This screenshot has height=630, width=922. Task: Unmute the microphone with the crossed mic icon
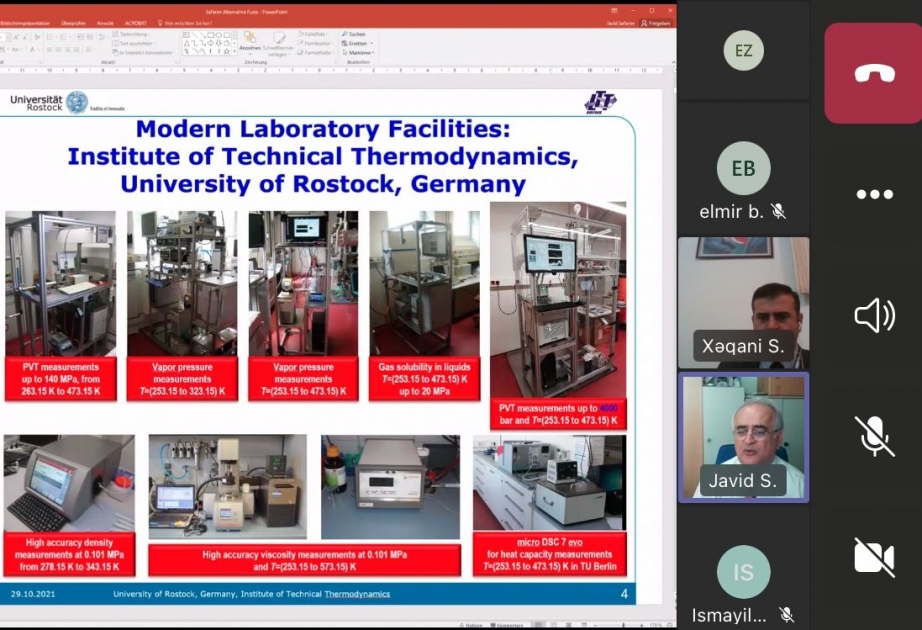(x=874, y=436)
